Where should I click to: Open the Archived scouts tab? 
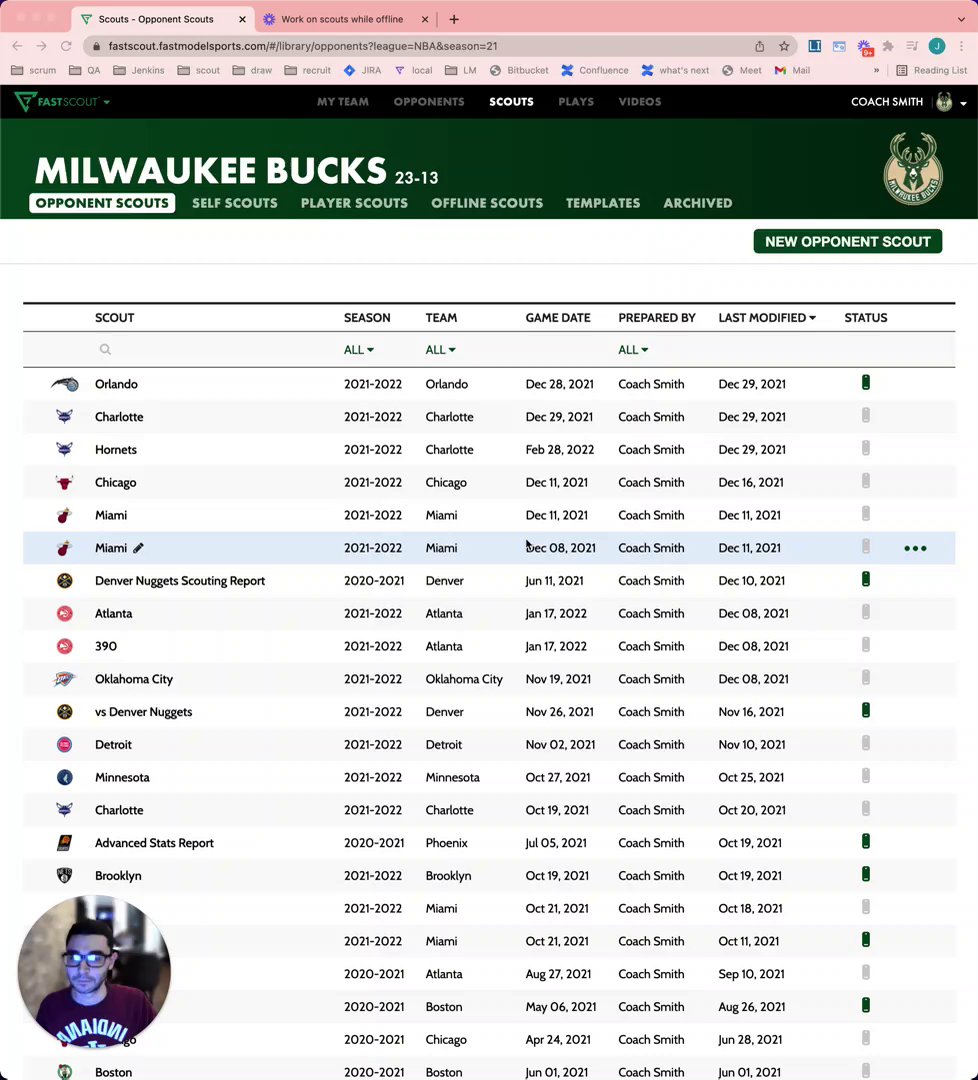(698, 203)
